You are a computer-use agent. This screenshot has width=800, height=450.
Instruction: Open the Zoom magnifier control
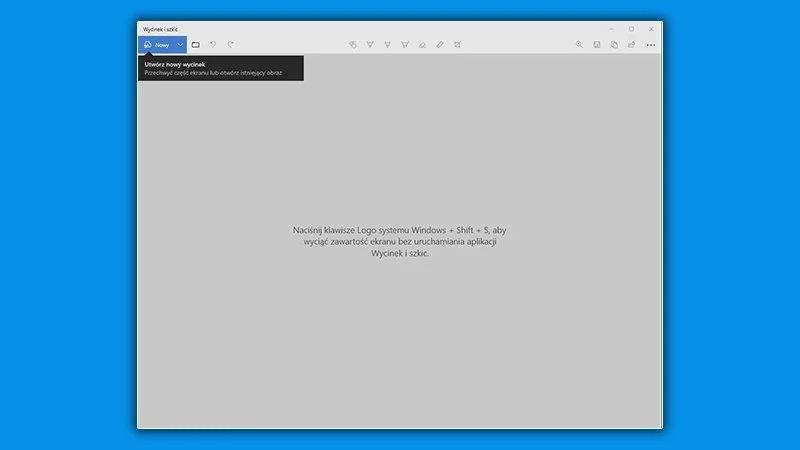579,45
